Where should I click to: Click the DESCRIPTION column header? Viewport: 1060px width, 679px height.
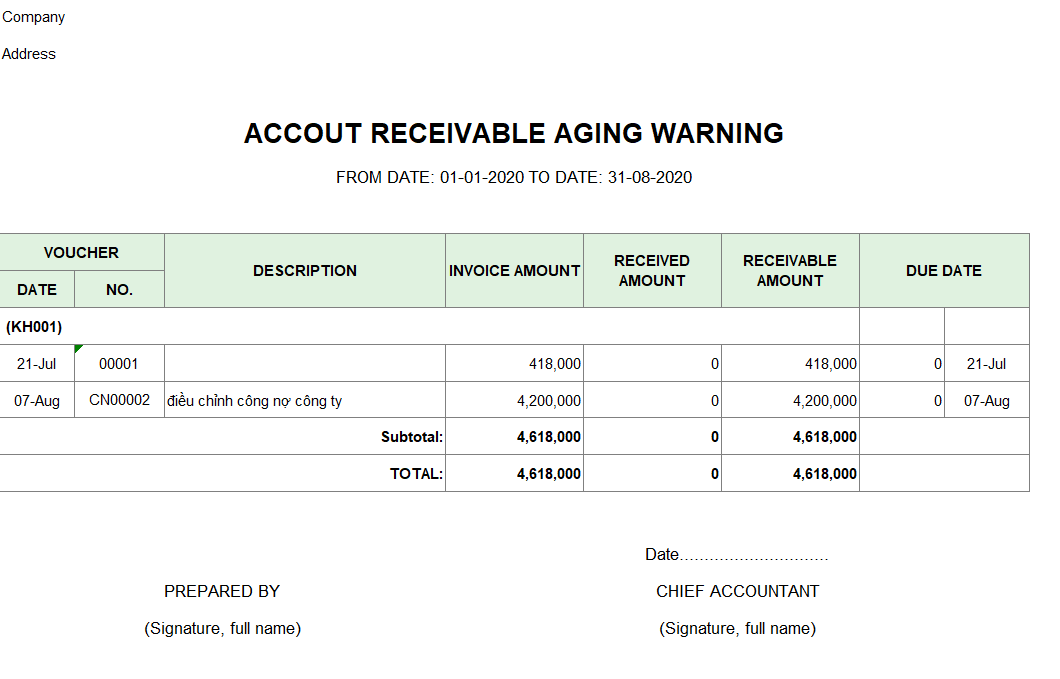(x=304, y=270)
